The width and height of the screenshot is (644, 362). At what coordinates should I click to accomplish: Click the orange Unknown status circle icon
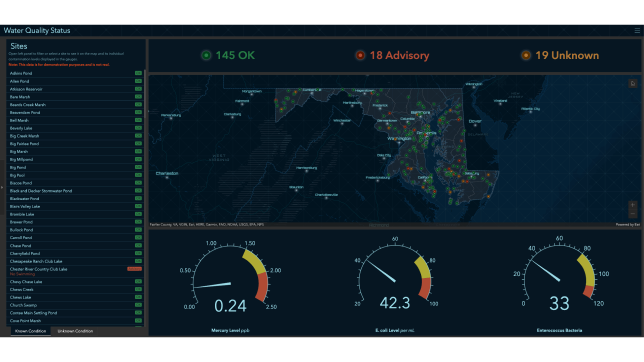point(526,55)
